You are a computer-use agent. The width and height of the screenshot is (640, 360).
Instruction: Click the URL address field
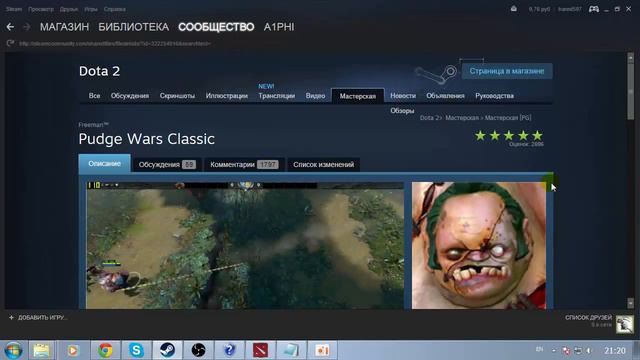click(115, 43)
